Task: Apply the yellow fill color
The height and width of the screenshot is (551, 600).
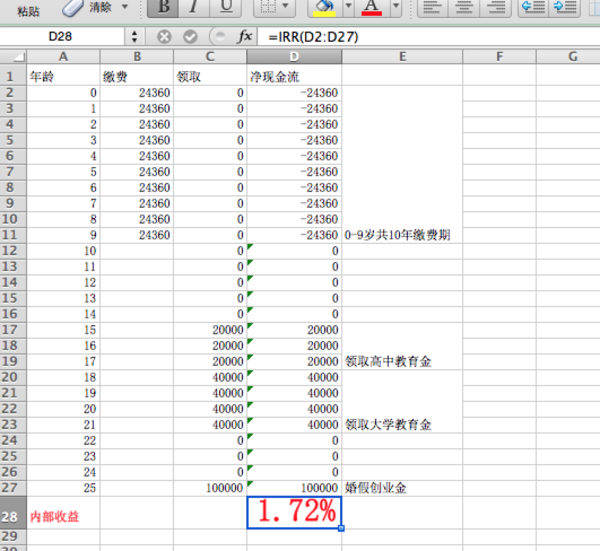Action: (x=324, y=8)
